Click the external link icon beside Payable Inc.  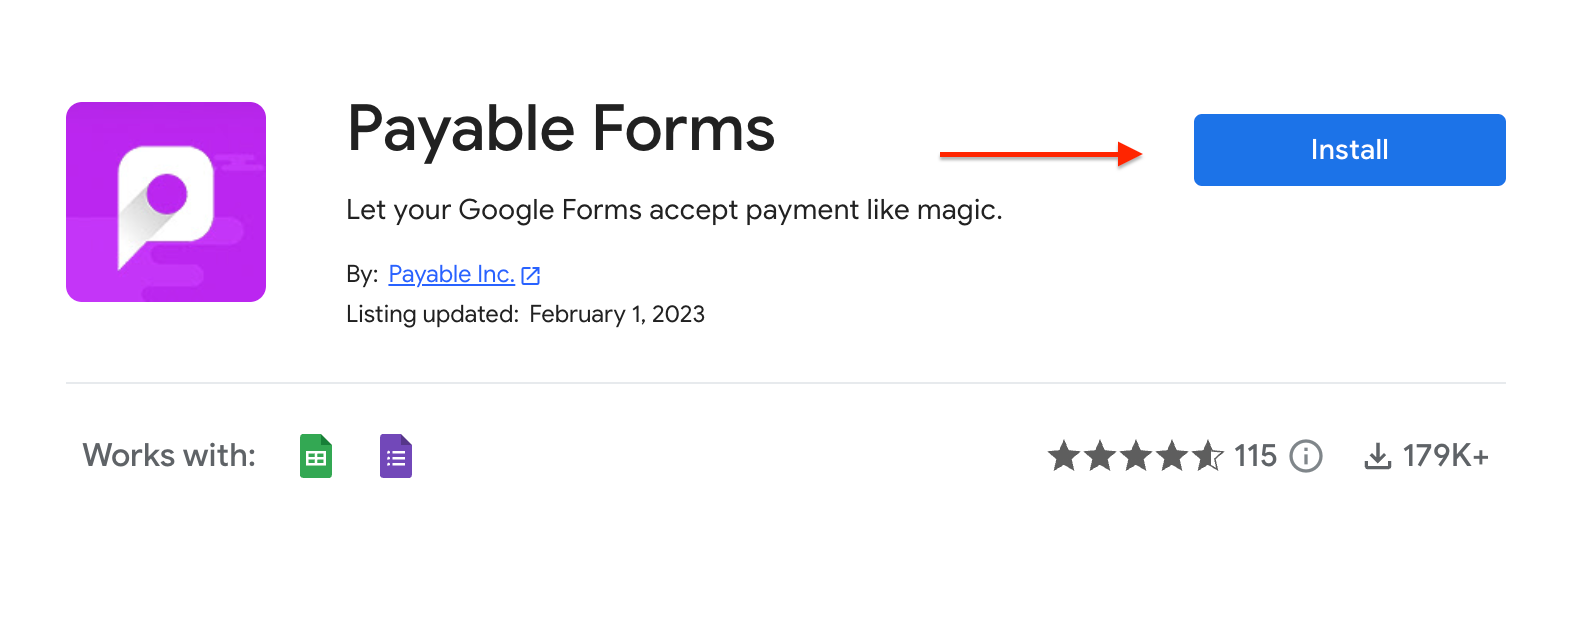click(x=531, y=275)
